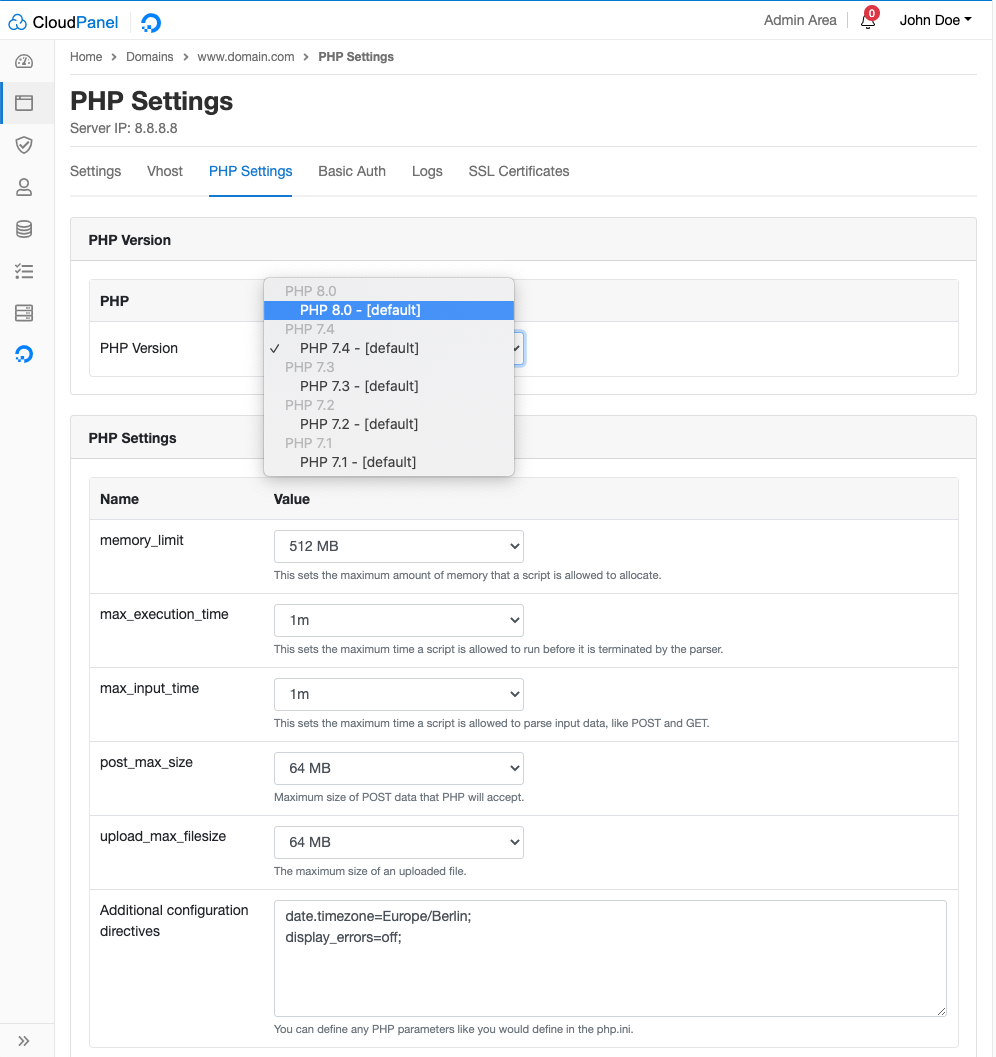Switch to the Vhost tab
This screenshot has height=1057, width=996.
tap(165, 171)
